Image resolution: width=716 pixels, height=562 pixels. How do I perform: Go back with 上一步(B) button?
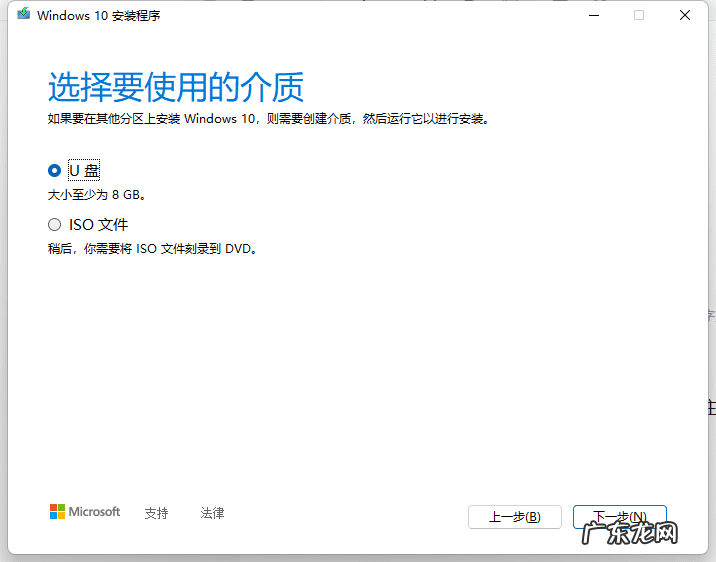click(515, 517)
